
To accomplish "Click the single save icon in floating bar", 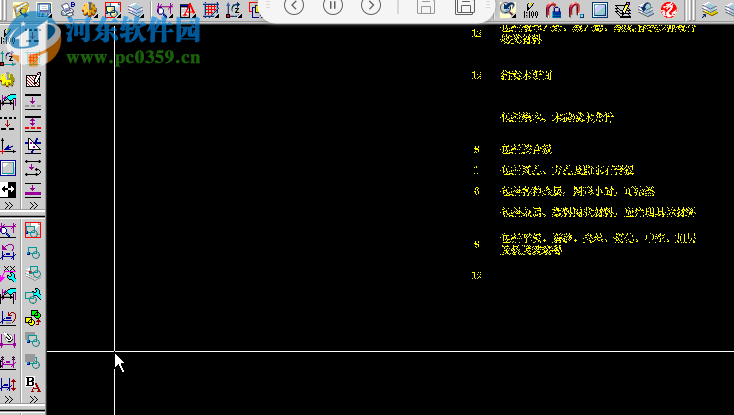I will point(426,7).
